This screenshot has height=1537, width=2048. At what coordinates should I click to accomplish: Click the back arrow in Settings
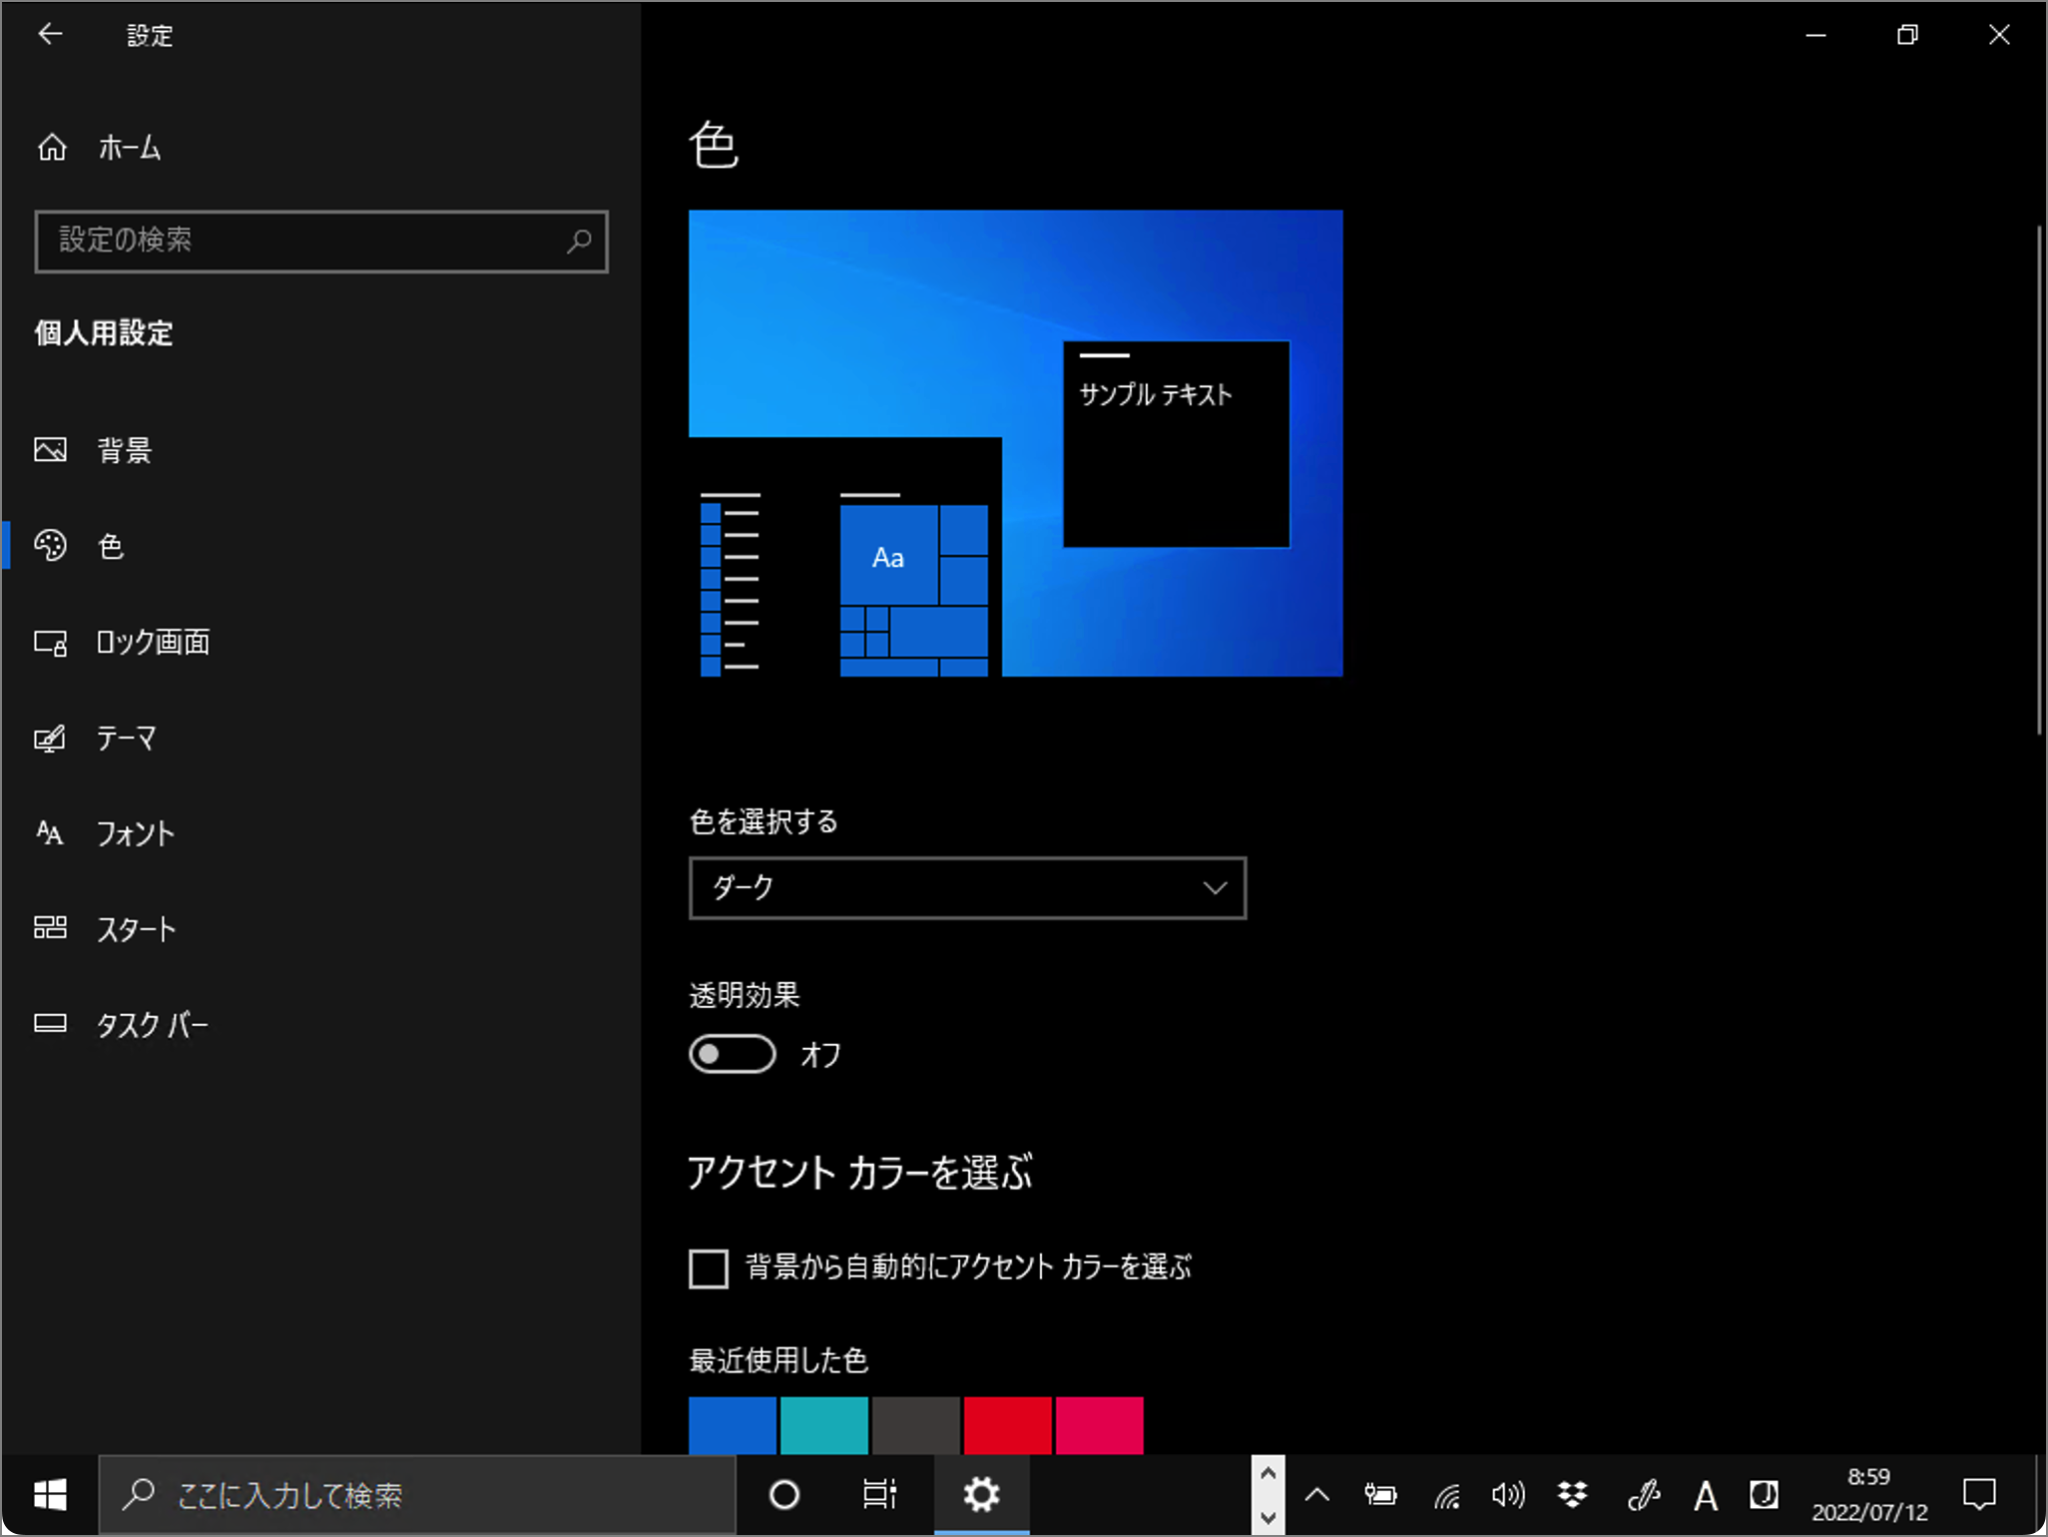pyautogui.click(x=51, y=34)
